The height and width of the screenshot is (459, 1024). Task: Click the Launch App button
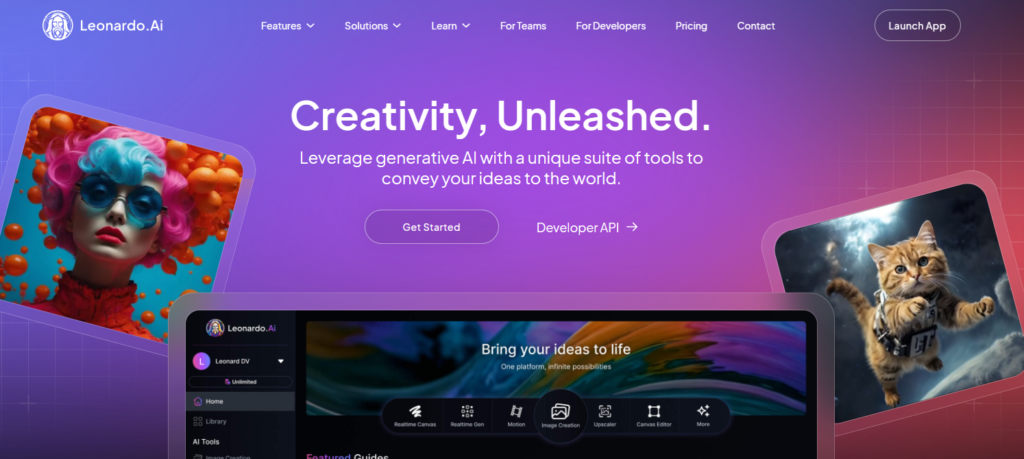pos(917,26)
